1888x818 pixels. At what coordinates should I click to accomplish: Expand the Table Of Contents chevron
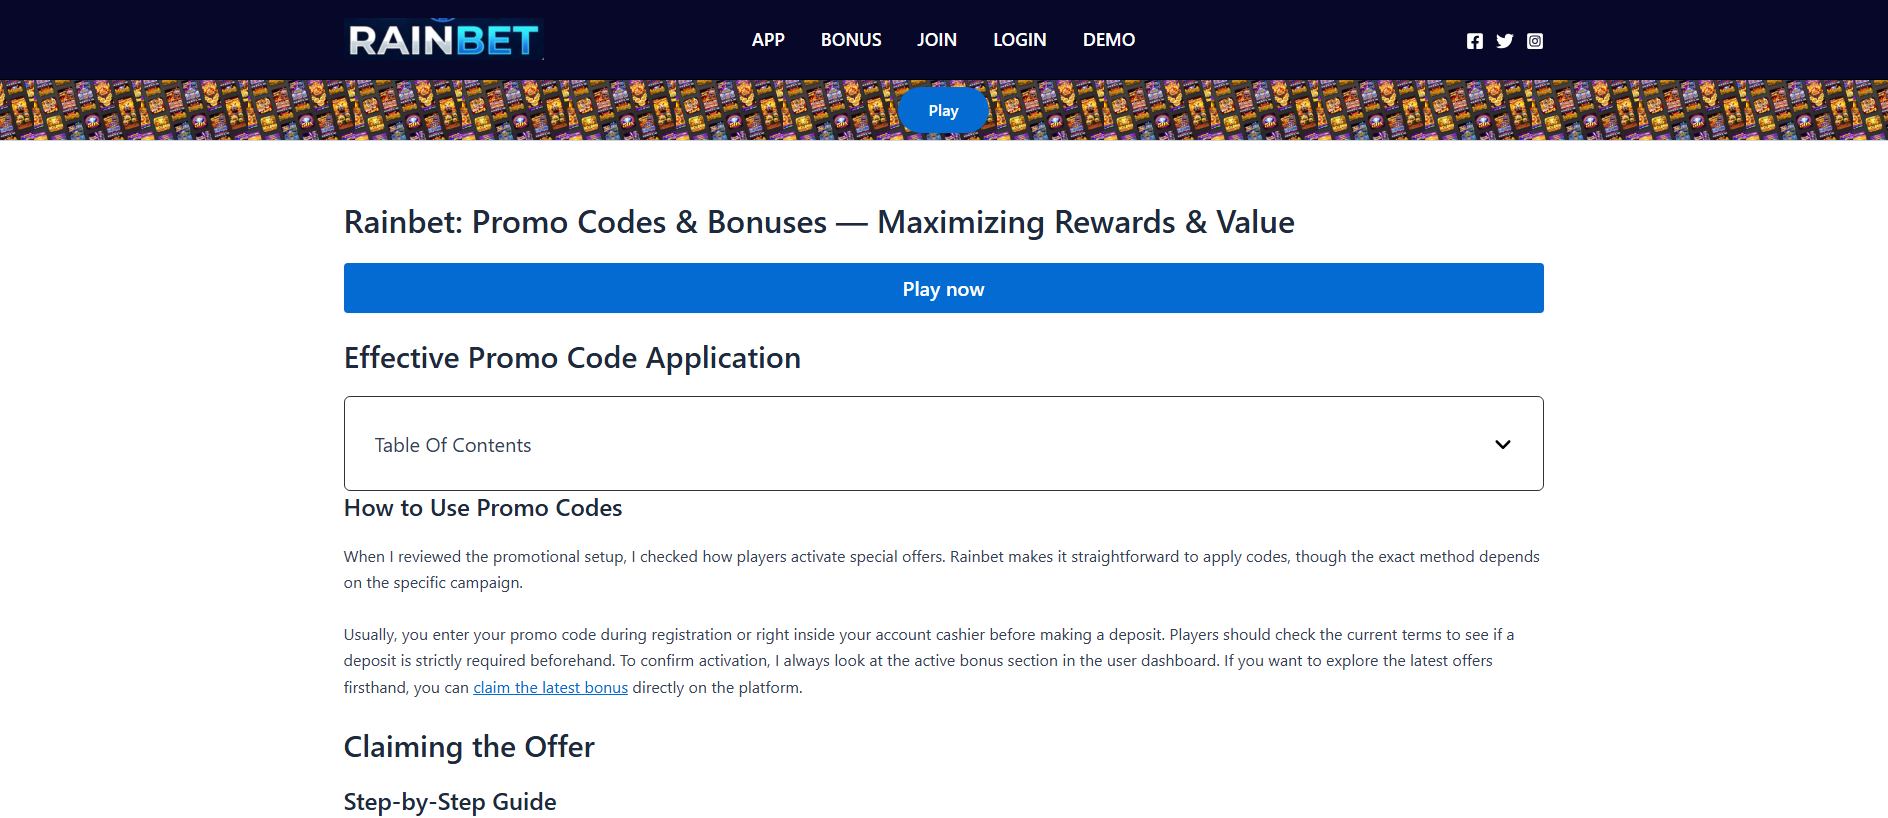(x=1502, y=444)
